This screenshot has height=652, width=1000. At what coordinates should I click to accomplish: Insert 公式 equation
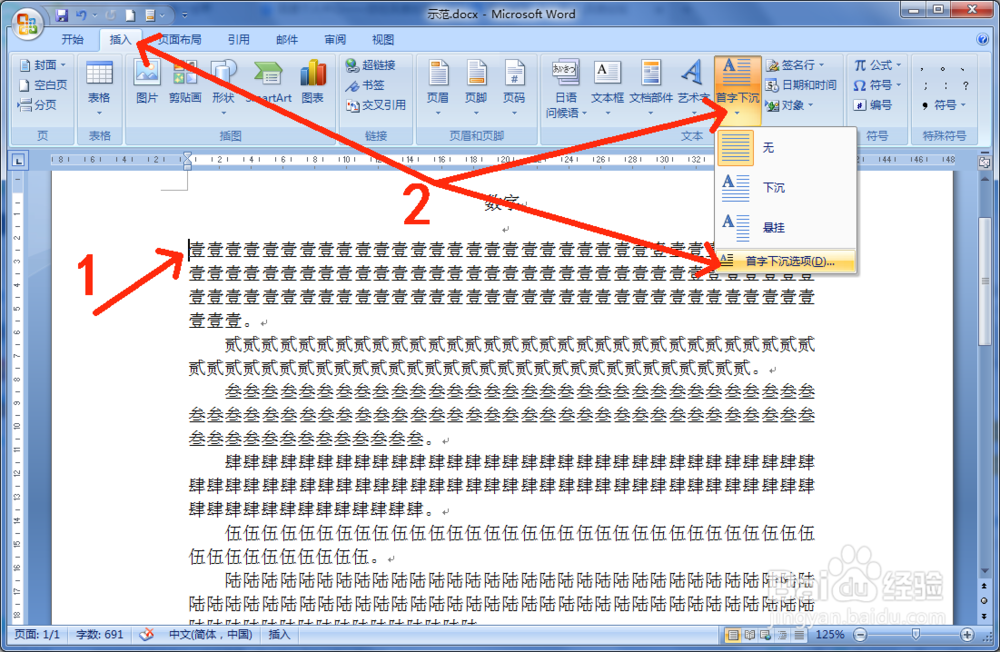point(878,65)
